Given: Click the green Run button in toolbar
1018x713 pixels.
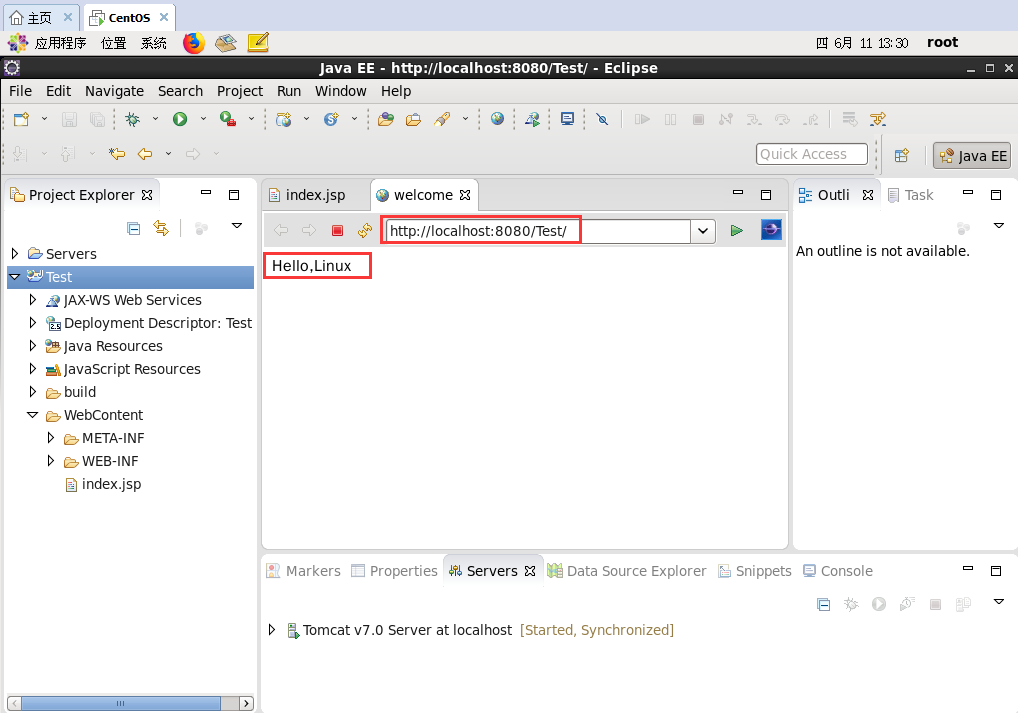Looking at the screenshot, I should coord(180,119).
